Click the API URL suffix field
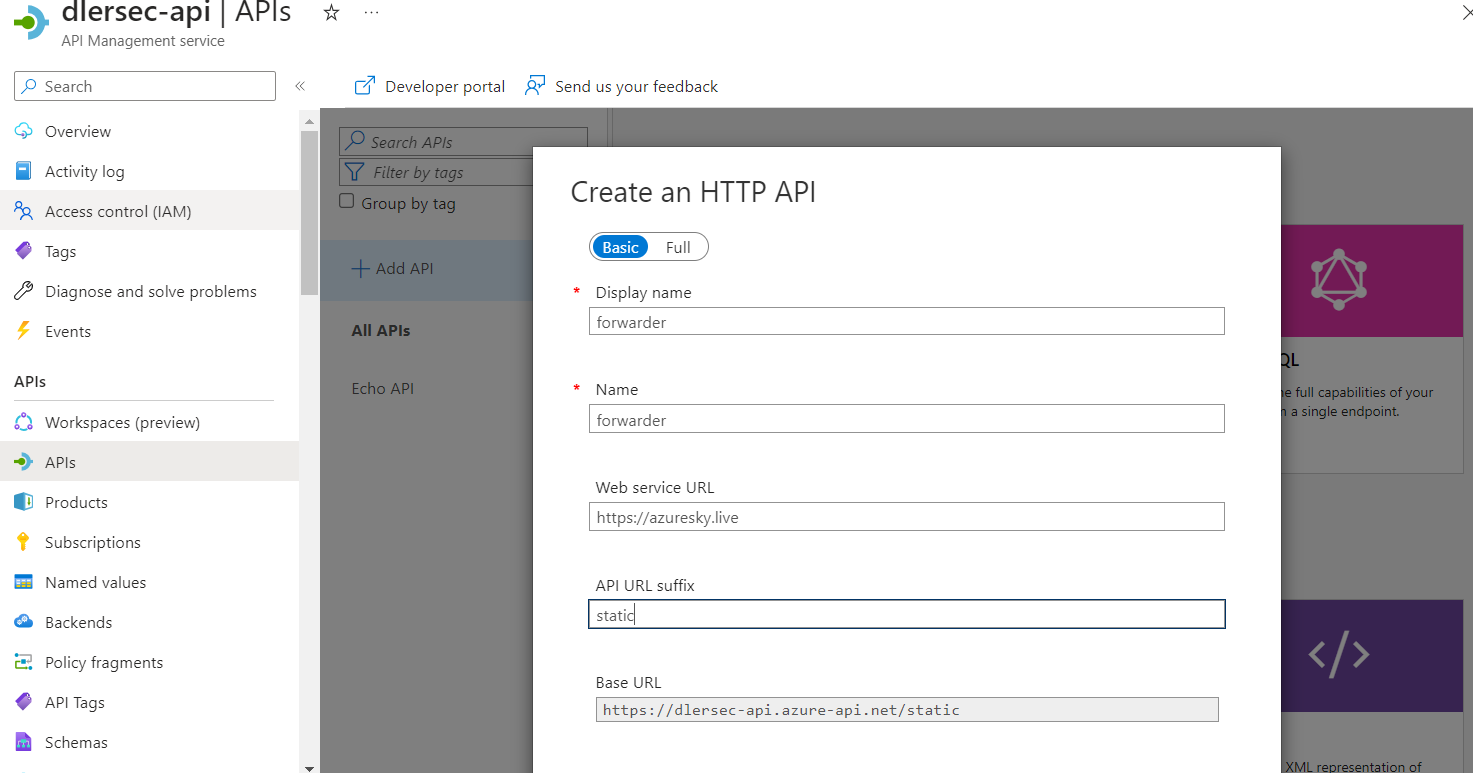The width and height of the screenshot is (1473, 773). pyautogui.click(x=907, y=614)
